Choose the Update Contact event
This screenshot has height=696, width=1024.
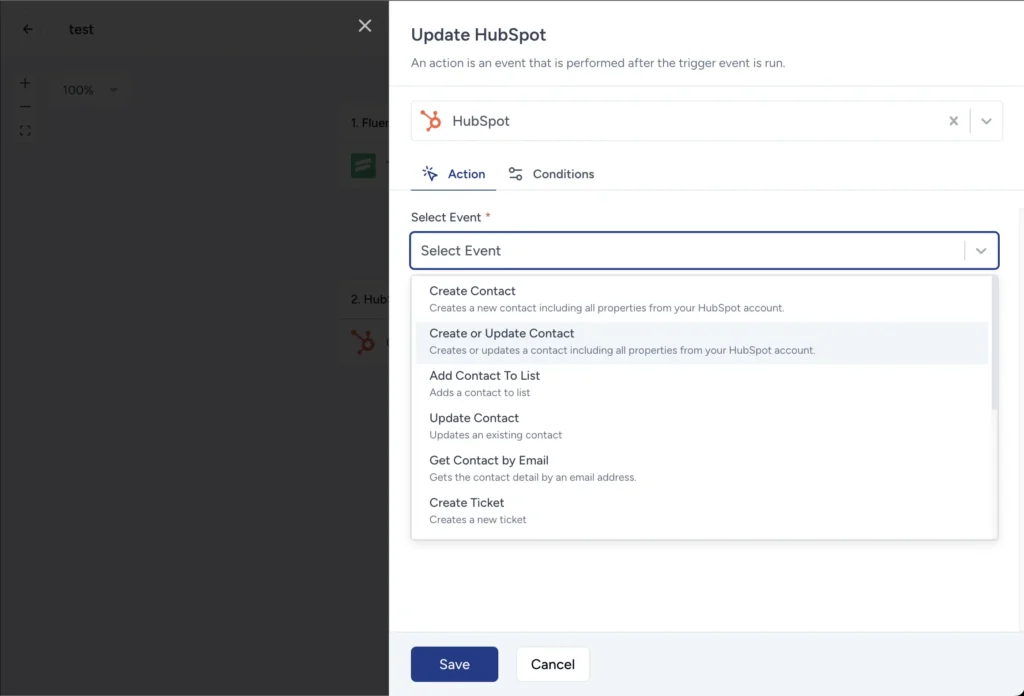701,426
